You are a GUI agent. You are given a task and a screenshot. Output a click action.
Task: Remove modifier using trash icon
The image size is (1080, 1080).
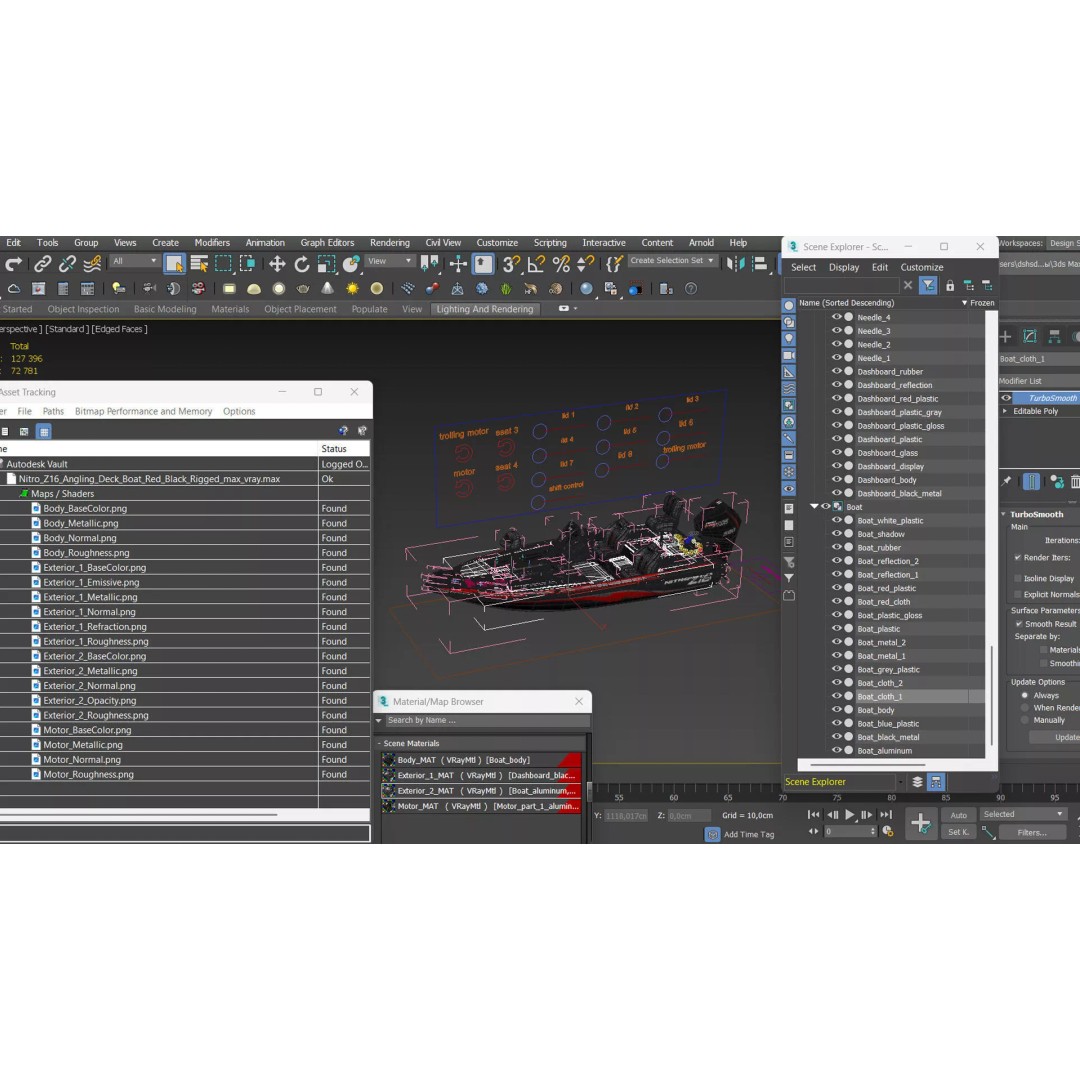point(1075,481)
